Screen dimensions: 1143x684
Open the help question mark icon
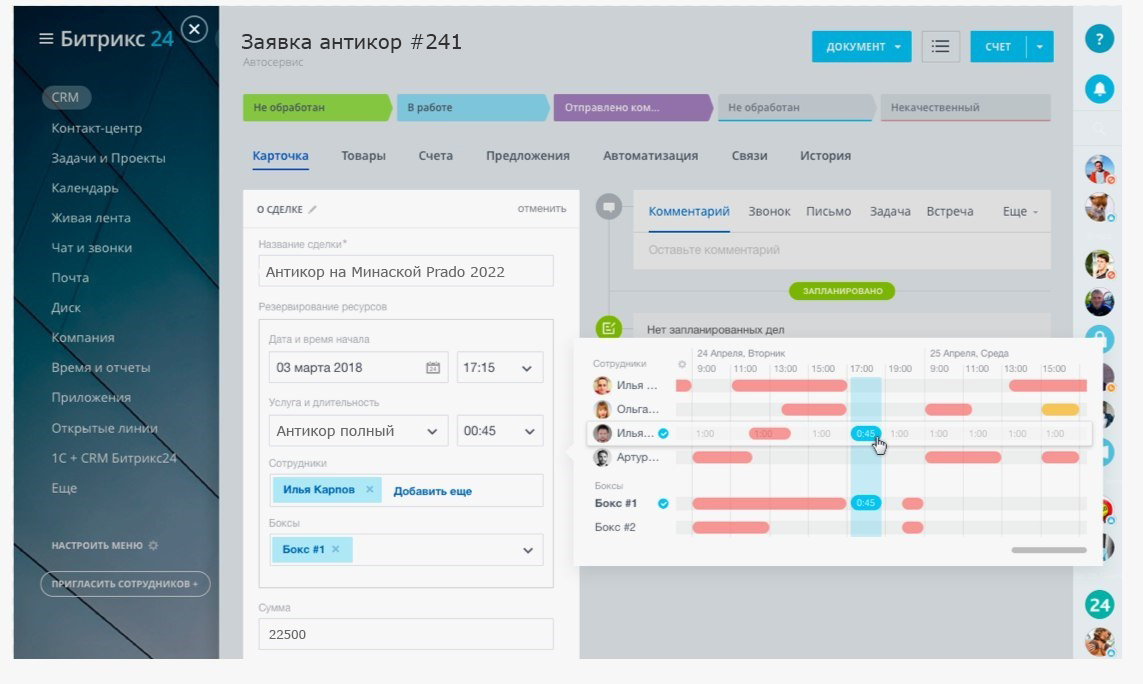pyautogui.click(x=1099, y=39)
